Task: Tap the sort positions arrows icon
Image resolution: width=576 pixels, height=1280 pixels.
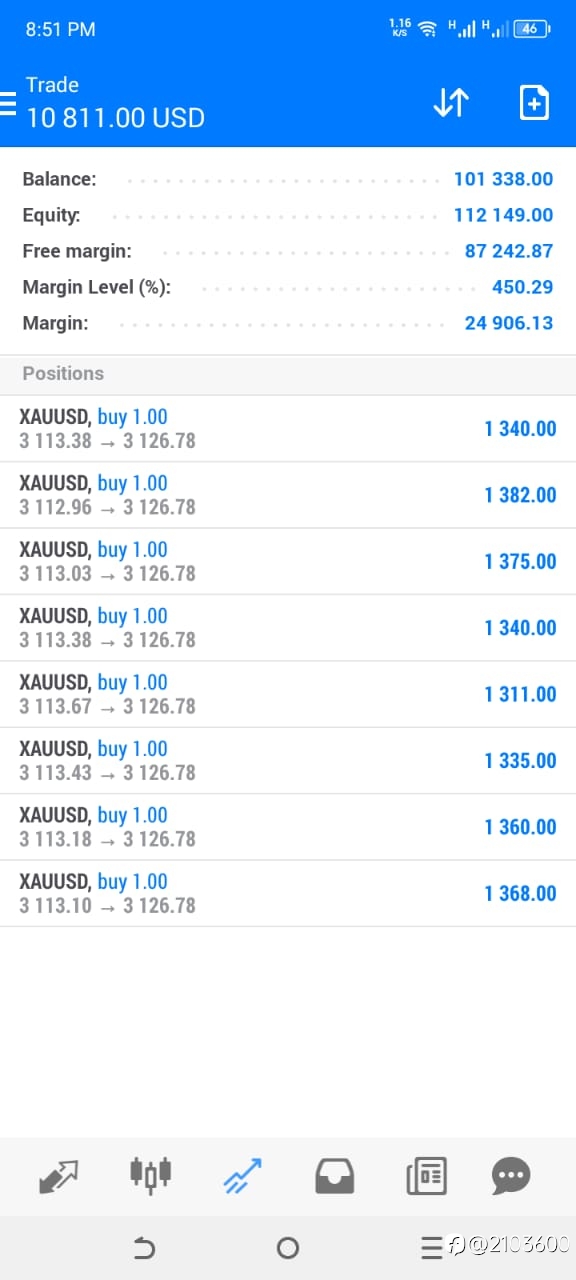Action: click(451, 103)
